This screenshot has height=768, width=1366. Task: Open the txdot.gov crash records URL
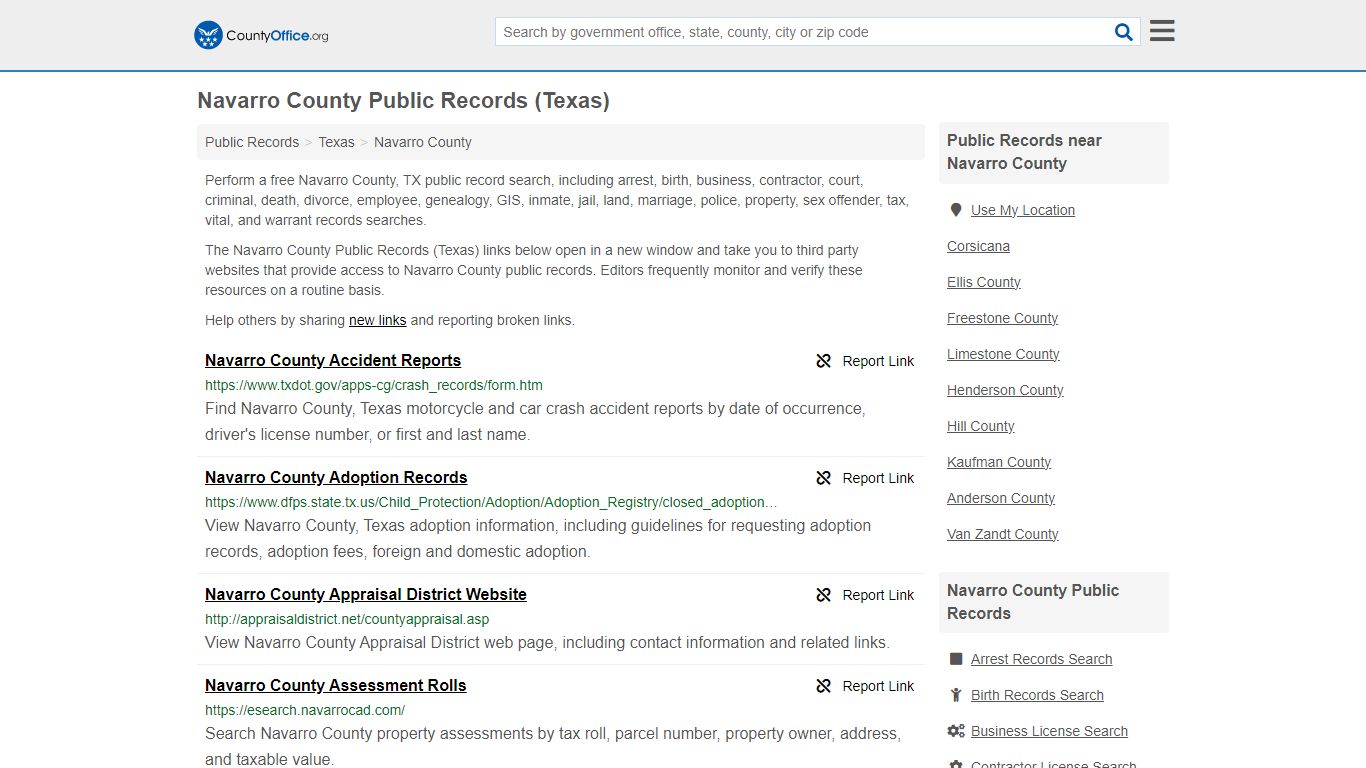[x=374, y=385]
